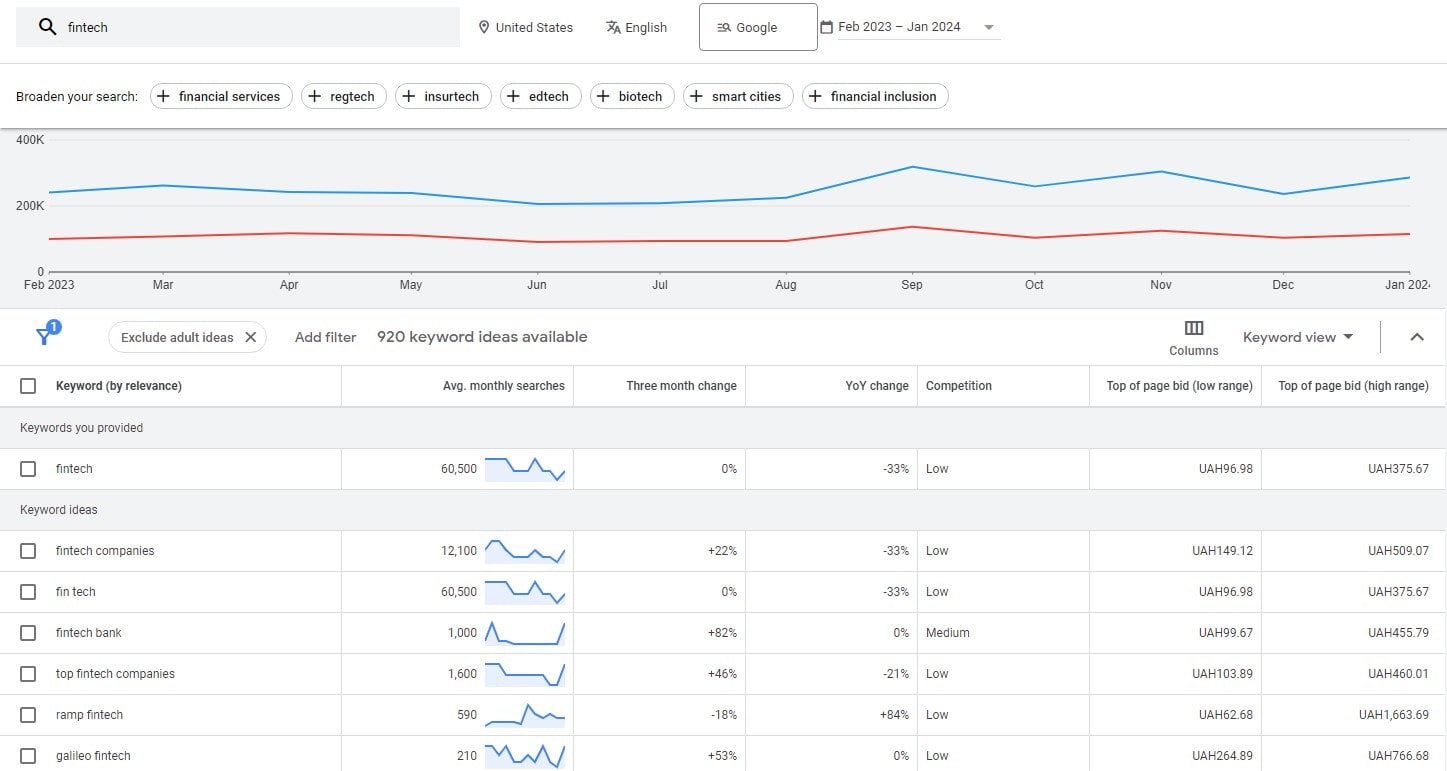Click the fintech search input field
Image resolution: width=1447 pixels, height=771 pixels.
[238, 27]
